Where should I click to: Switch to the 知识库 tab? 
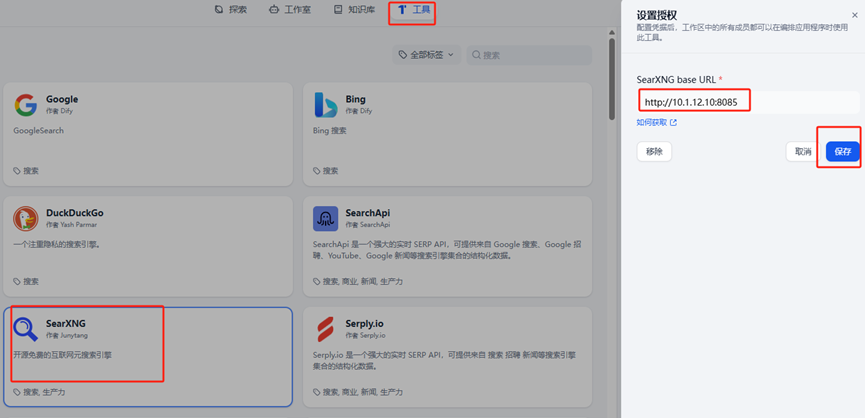(x=352, y=9)
